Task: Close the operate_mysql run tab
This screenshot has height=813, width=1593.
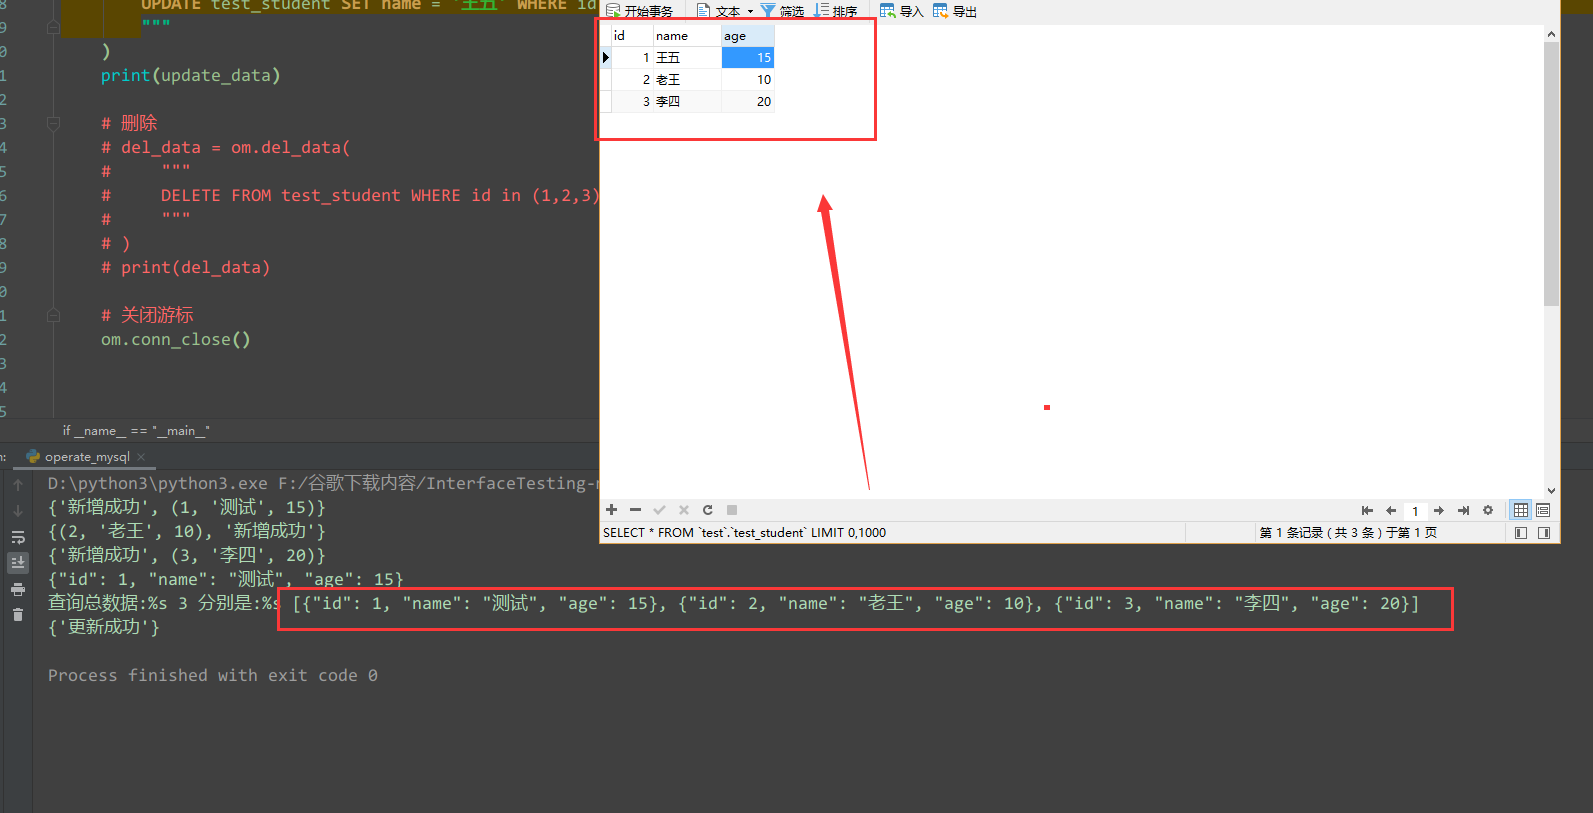Action: pos(141,457)
